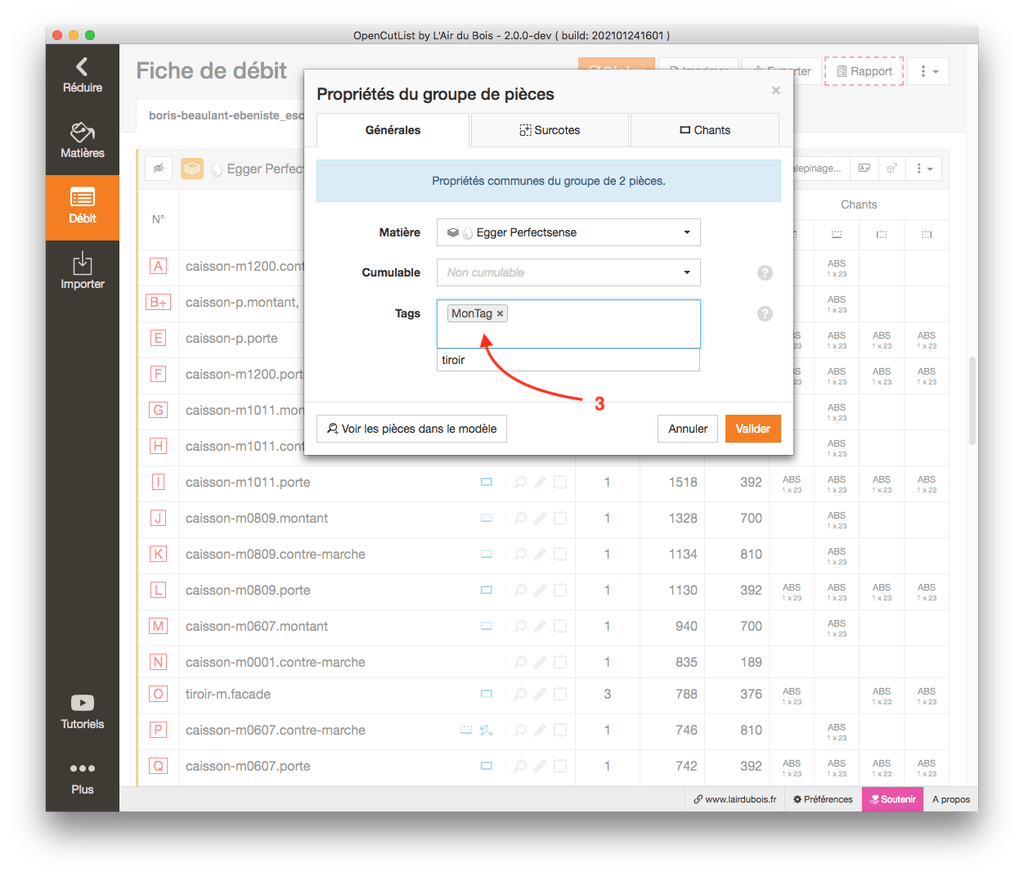The width and height of the screenshot is (1024, 877).
Task: Check the box for the tiroir-m.facade row
Action: (560, 694)
